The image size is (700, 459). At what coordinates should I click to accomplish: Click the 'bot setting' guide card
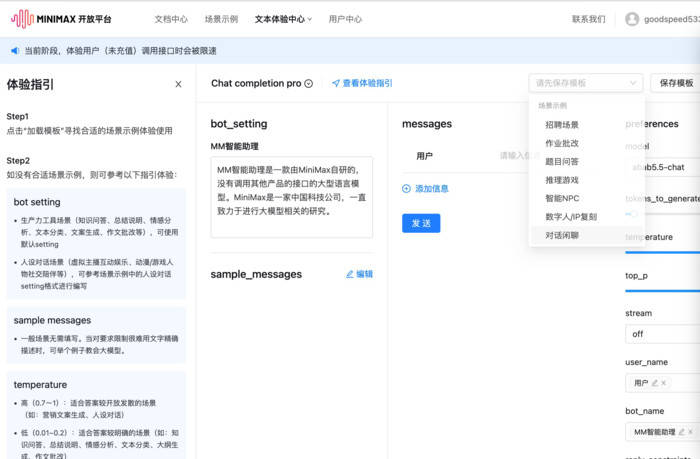coord(96,244)
